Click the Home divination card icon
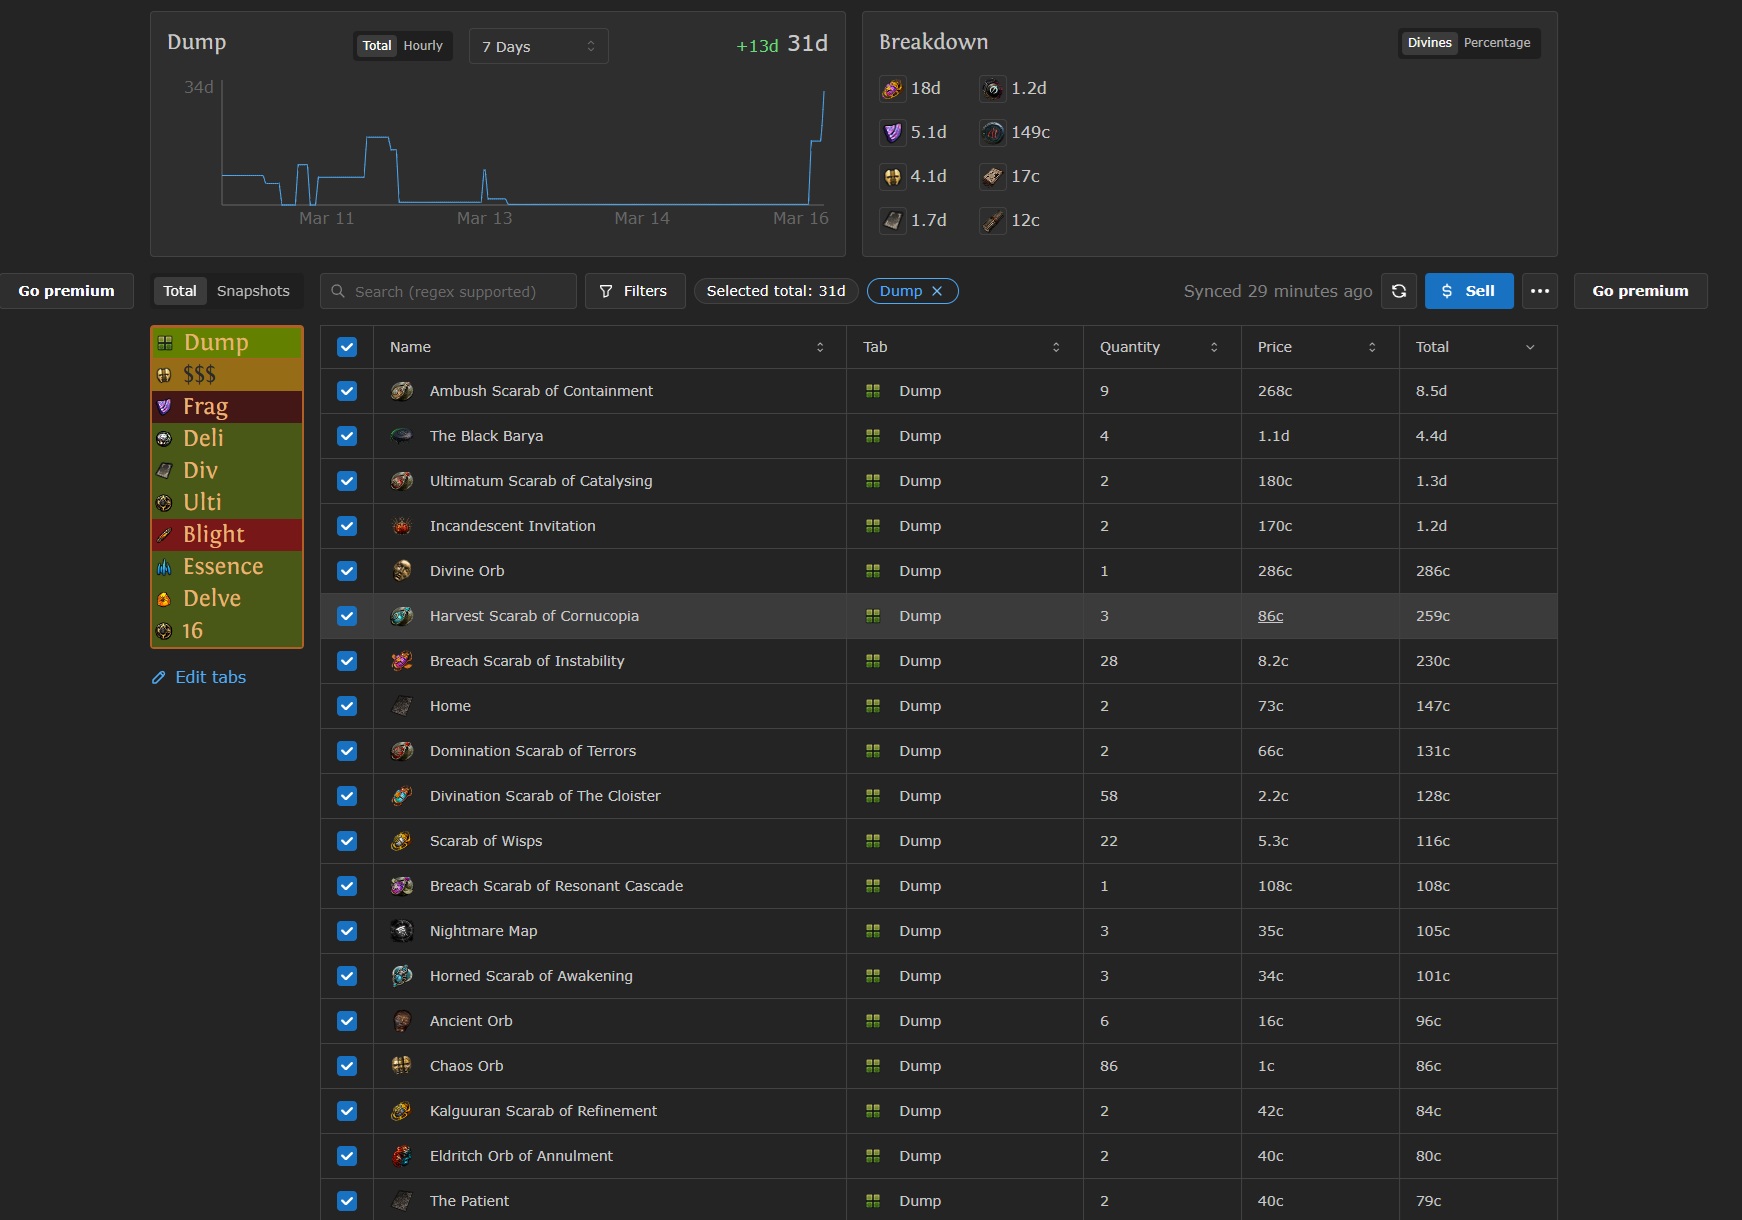Screen dimensions: 1742x1220 (402, 706)
